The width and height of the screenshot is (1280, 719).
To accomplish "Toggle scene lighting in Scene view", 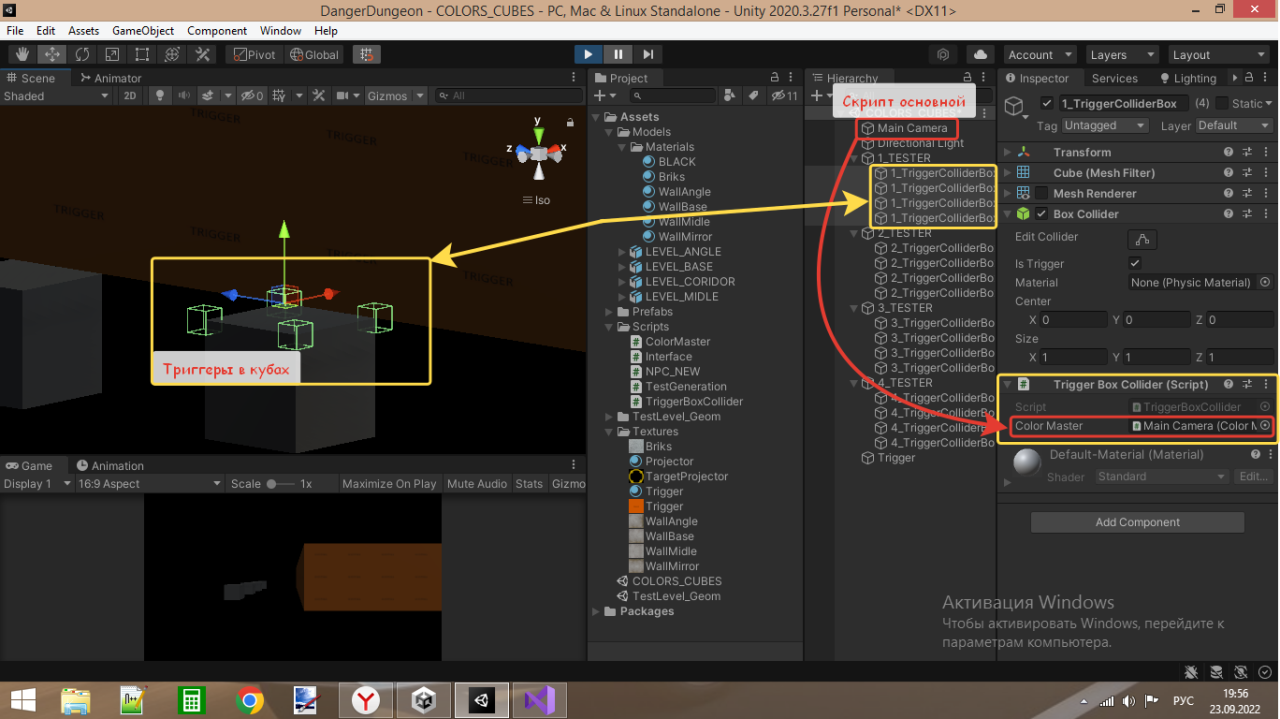I will tap(158, 96).
